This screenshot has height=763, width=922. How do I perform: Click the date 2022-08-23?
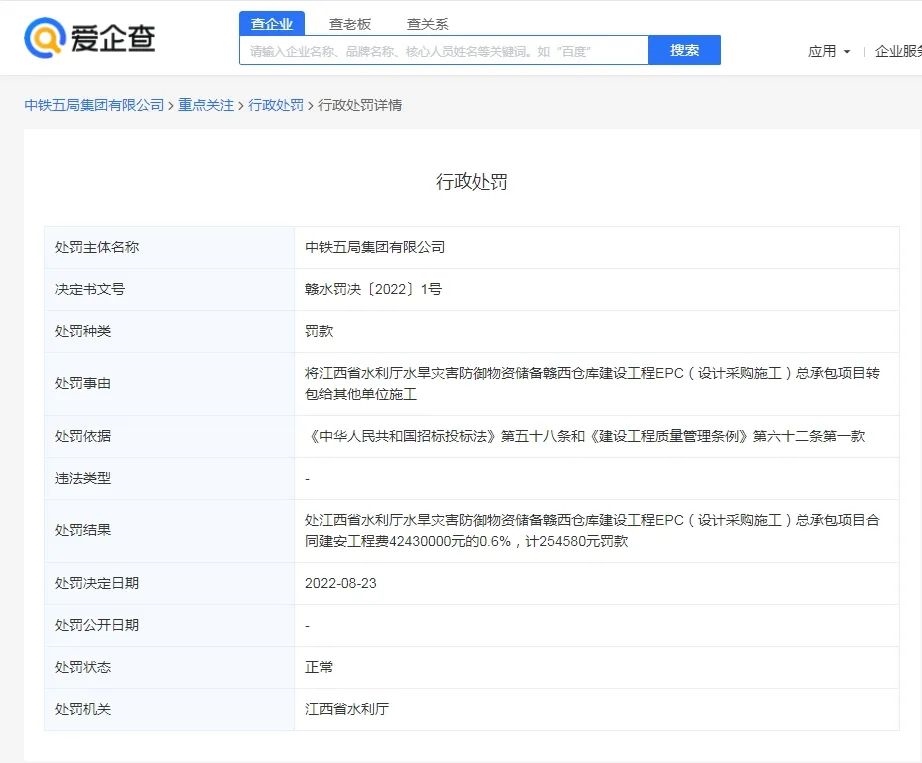(341, 583)
